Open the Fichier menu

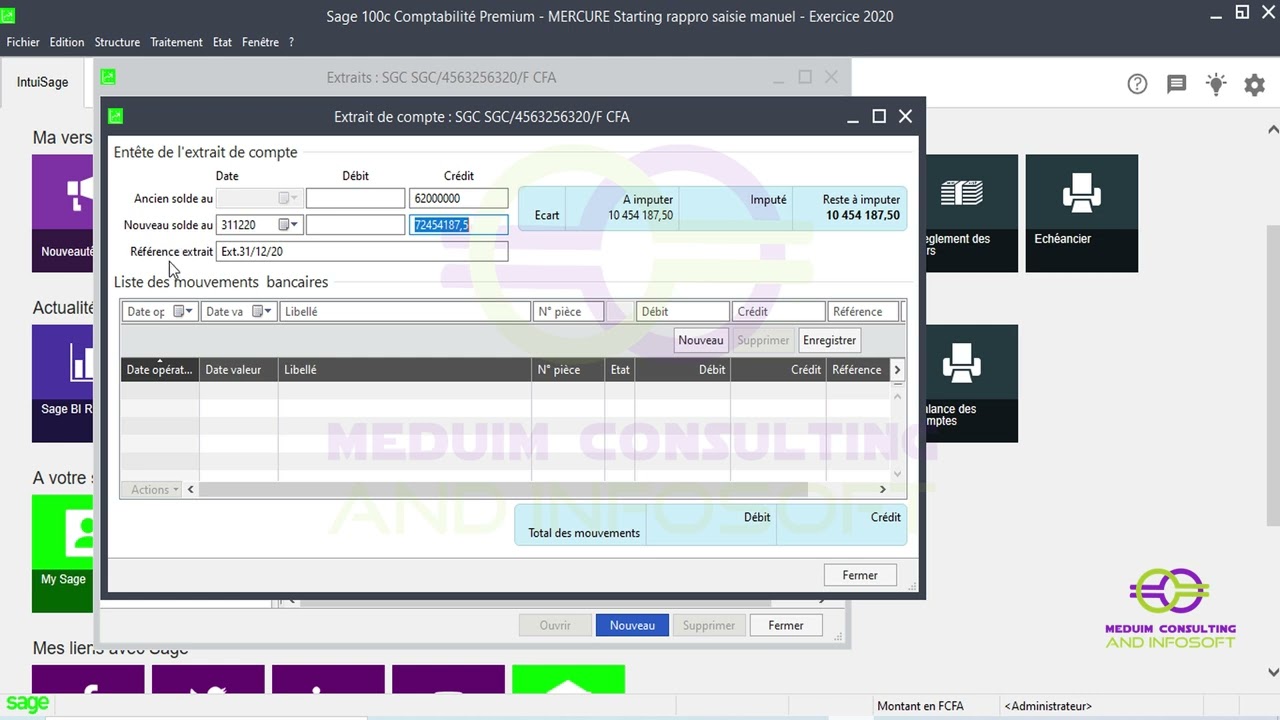(x=23, y=42)
